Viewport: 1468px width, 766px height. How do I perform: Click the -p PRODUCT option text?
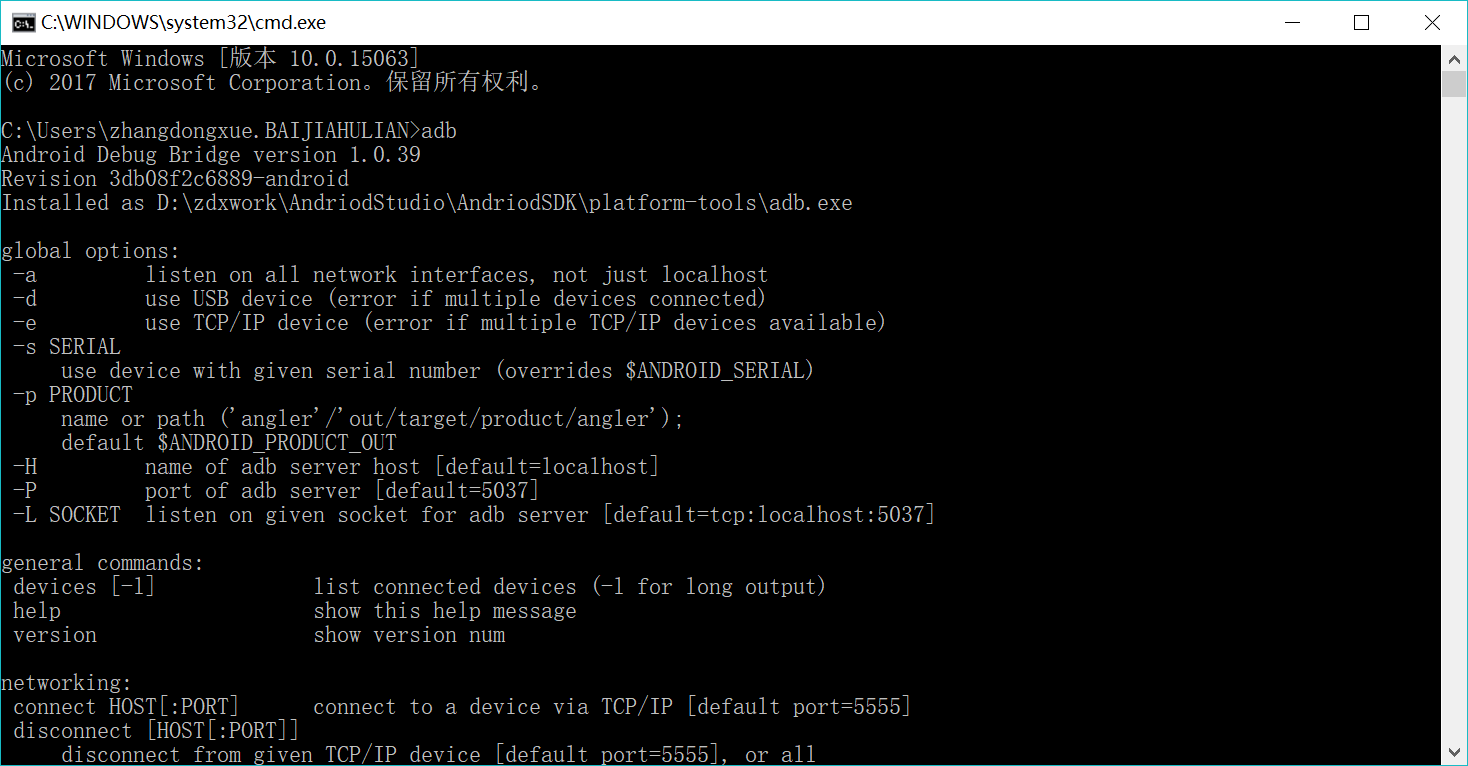(x=73, y=395)
